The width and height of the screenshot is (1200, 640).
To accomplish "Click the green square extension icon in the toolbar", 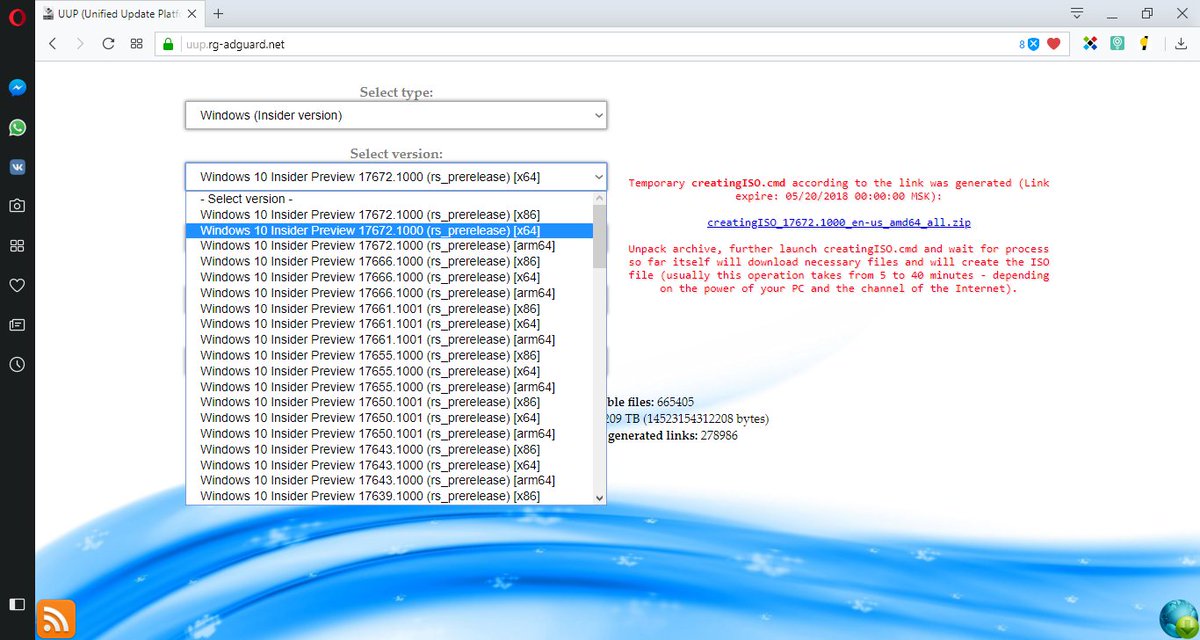I will (x=1117, y=44).
